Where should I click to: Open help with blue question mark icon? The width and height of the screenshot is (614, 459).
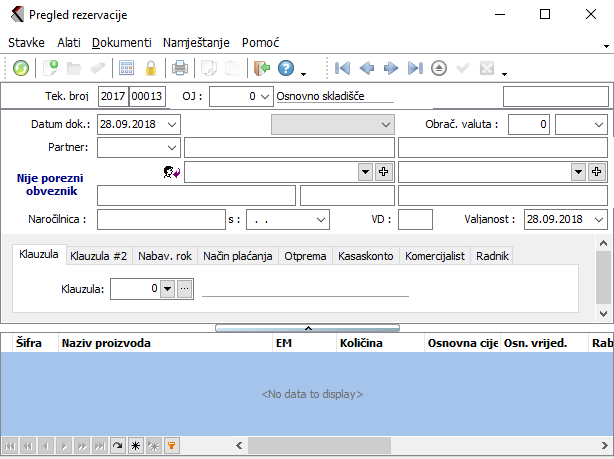286,68
